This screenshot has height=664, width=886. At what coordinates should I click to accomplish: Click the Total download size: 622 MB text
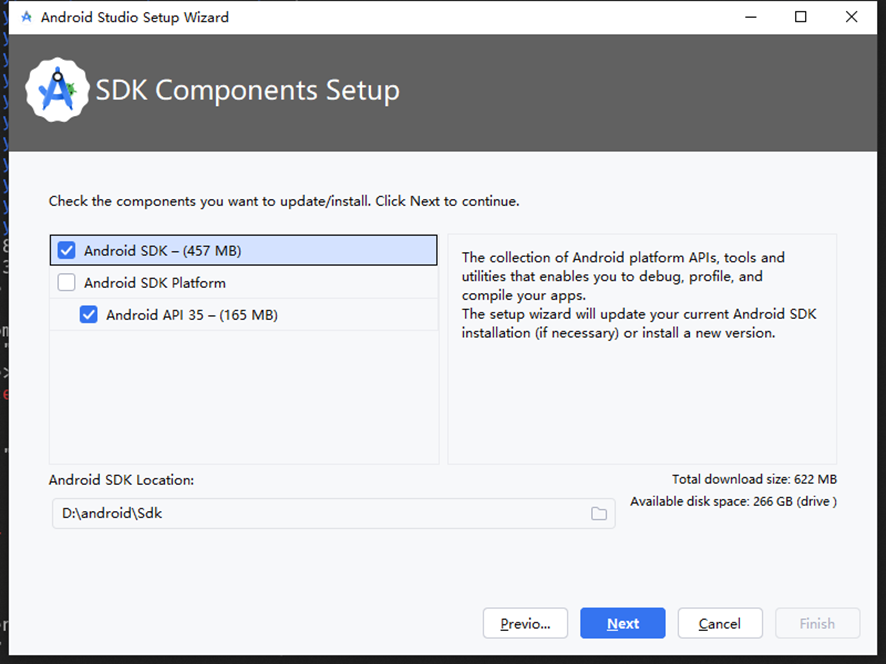pos(754,479)
